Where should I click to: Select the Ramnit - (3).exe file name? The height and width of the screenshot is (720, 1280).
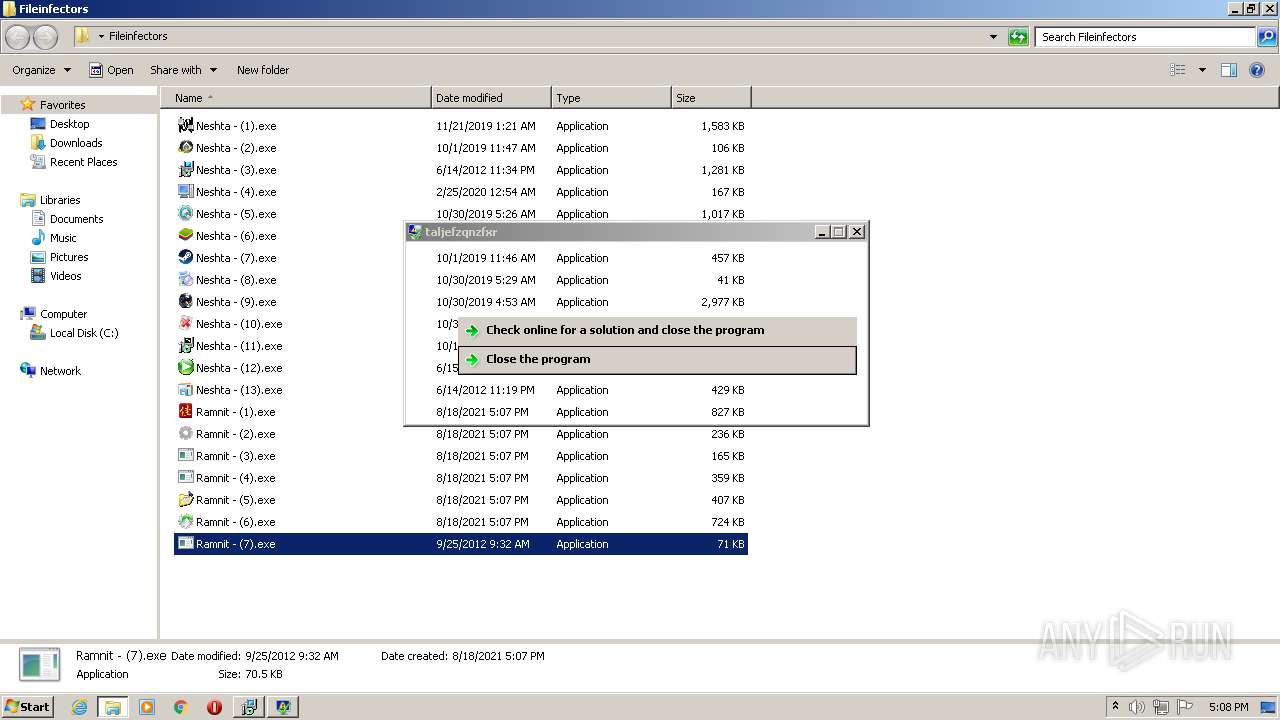pos(235,456)
